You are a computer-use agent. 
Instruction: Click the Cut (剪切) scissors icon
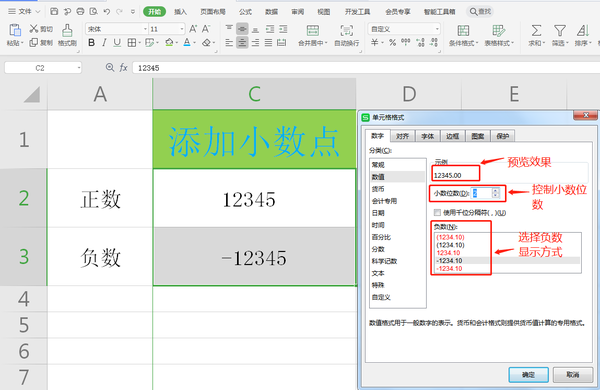(x=34, y=28)
